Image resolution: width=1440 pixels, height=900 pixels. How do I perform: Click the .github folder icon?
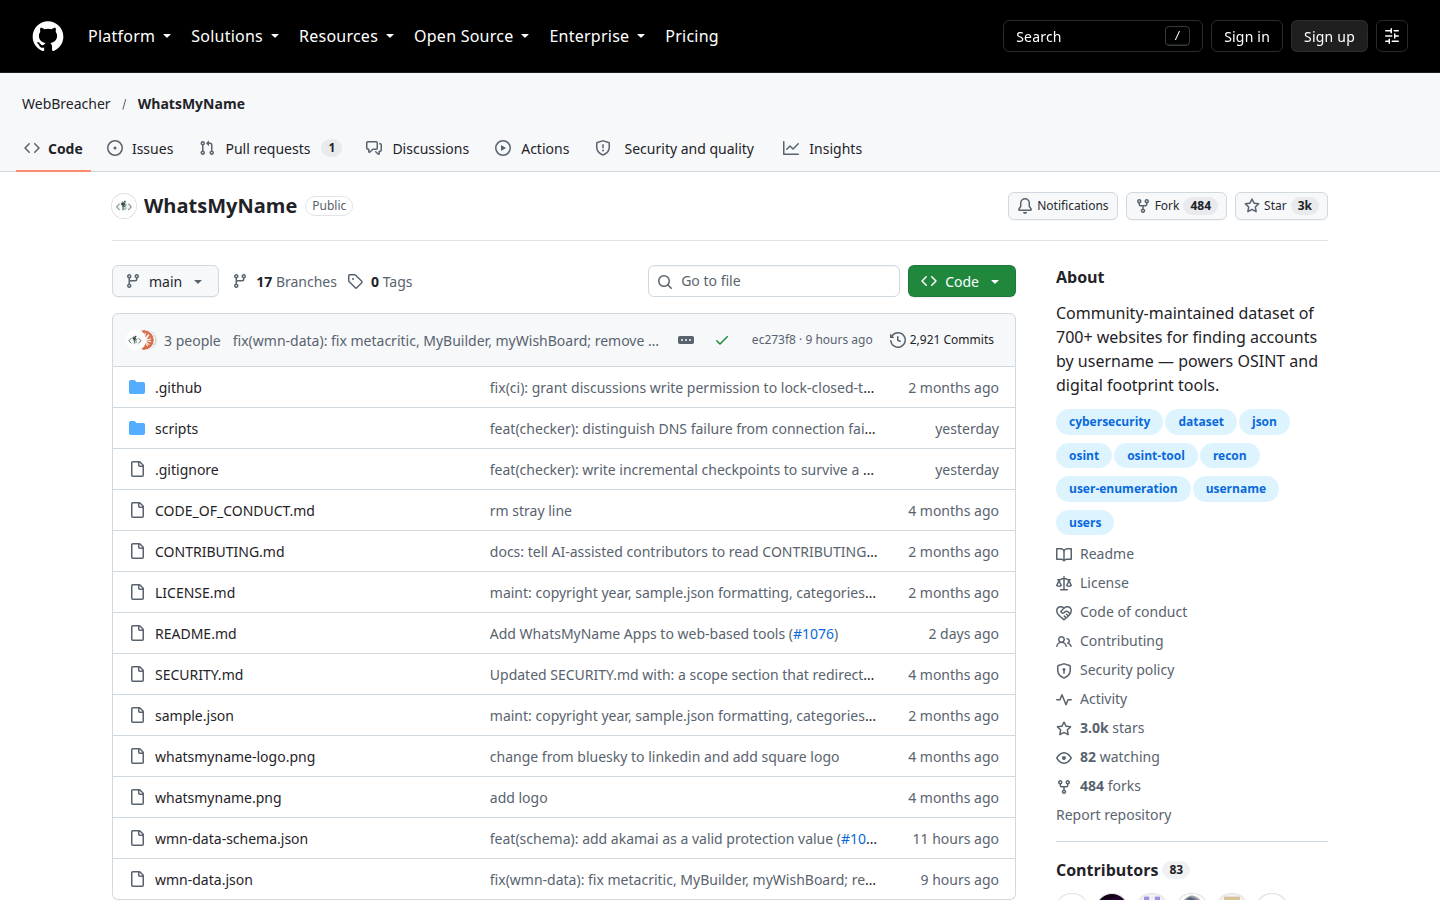tap(137, 387)
